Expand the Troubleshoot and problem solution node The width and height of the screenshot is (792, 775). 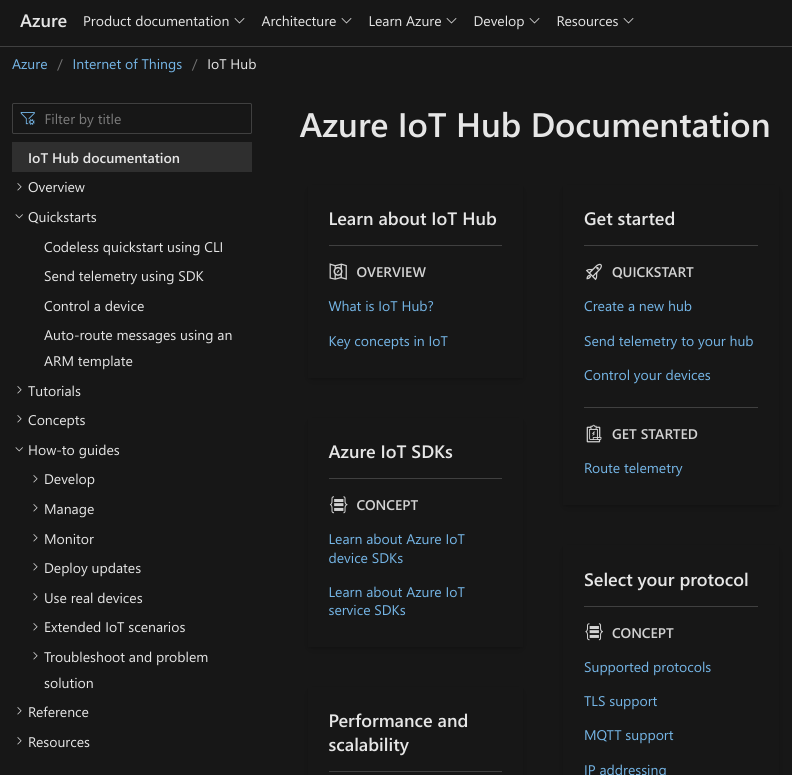point(35,657)
